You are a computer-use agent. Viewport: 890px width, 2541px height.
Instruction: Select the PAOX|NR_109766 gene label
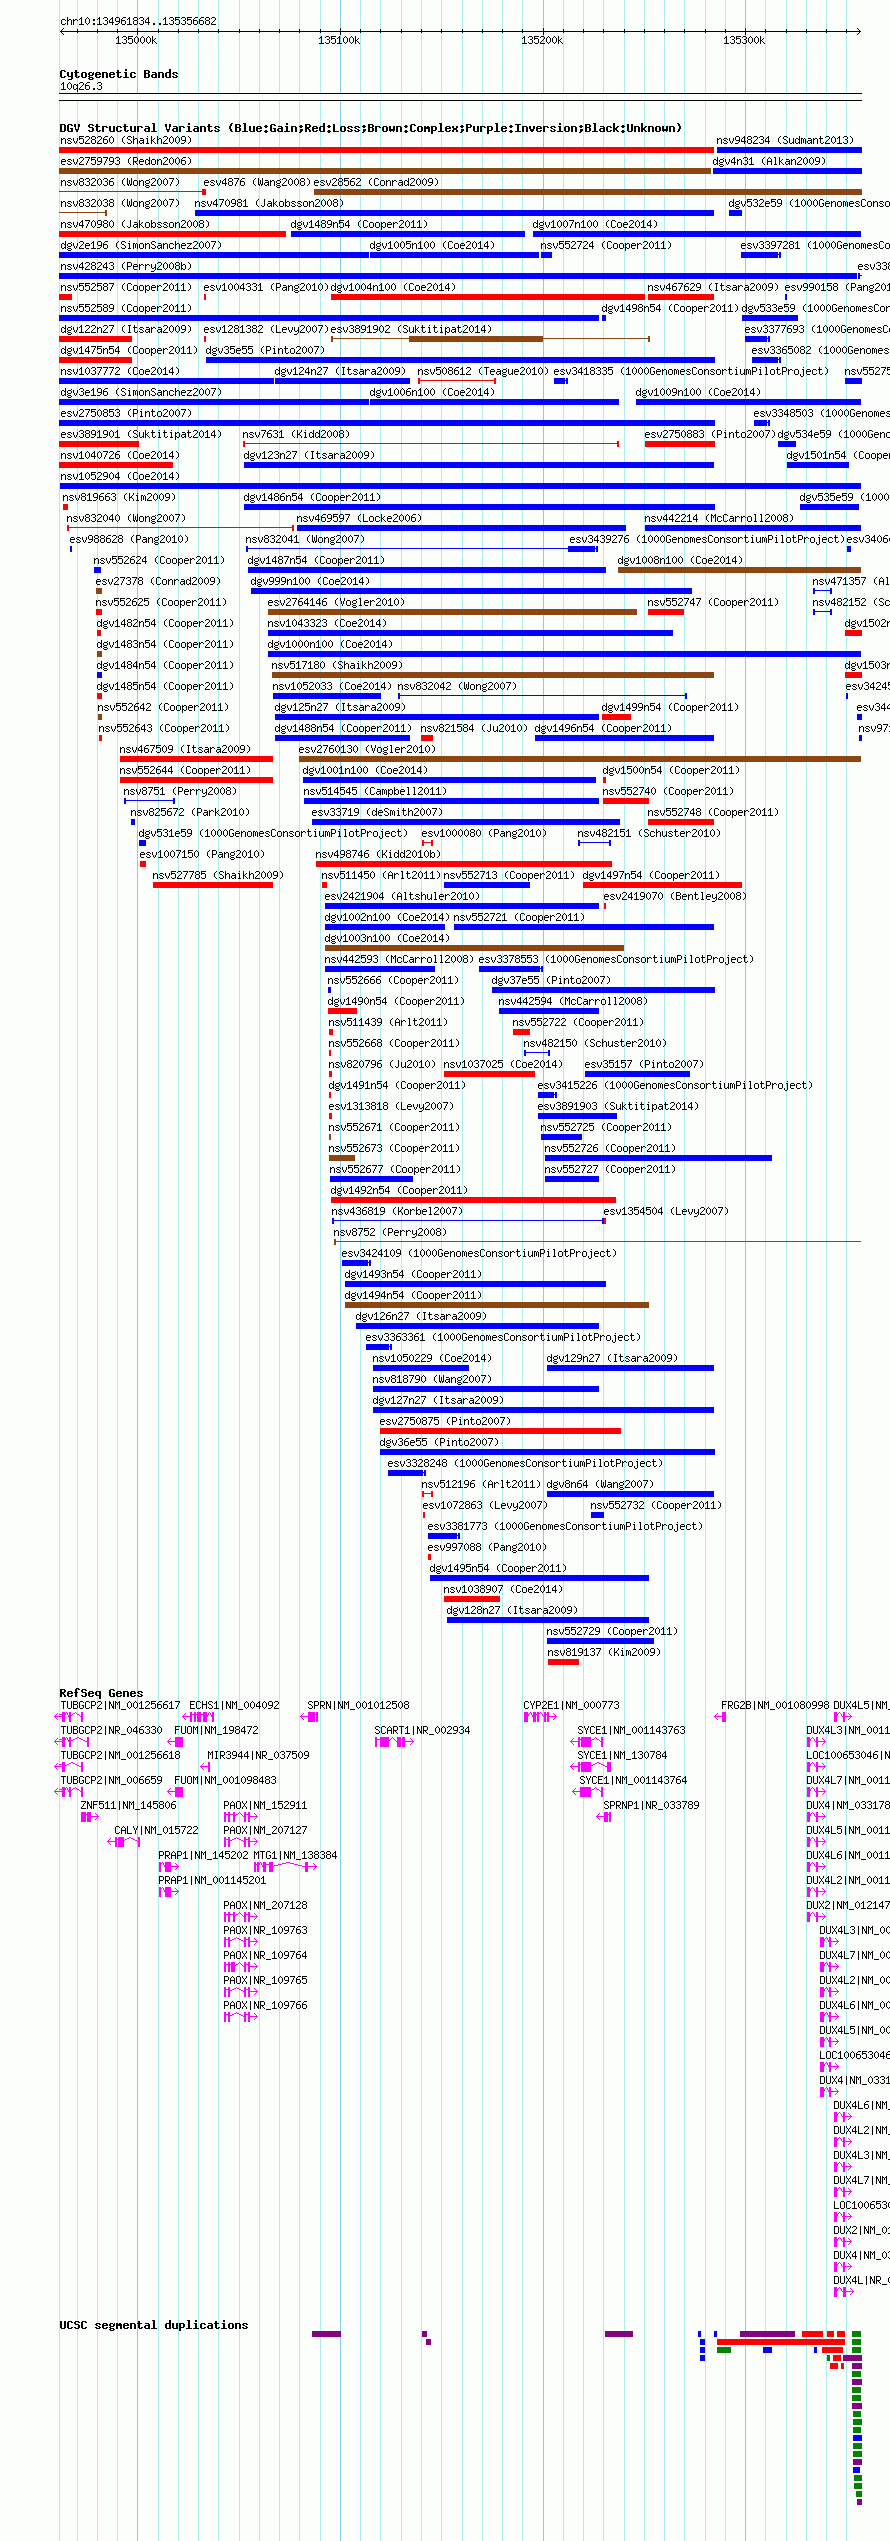265,2005
